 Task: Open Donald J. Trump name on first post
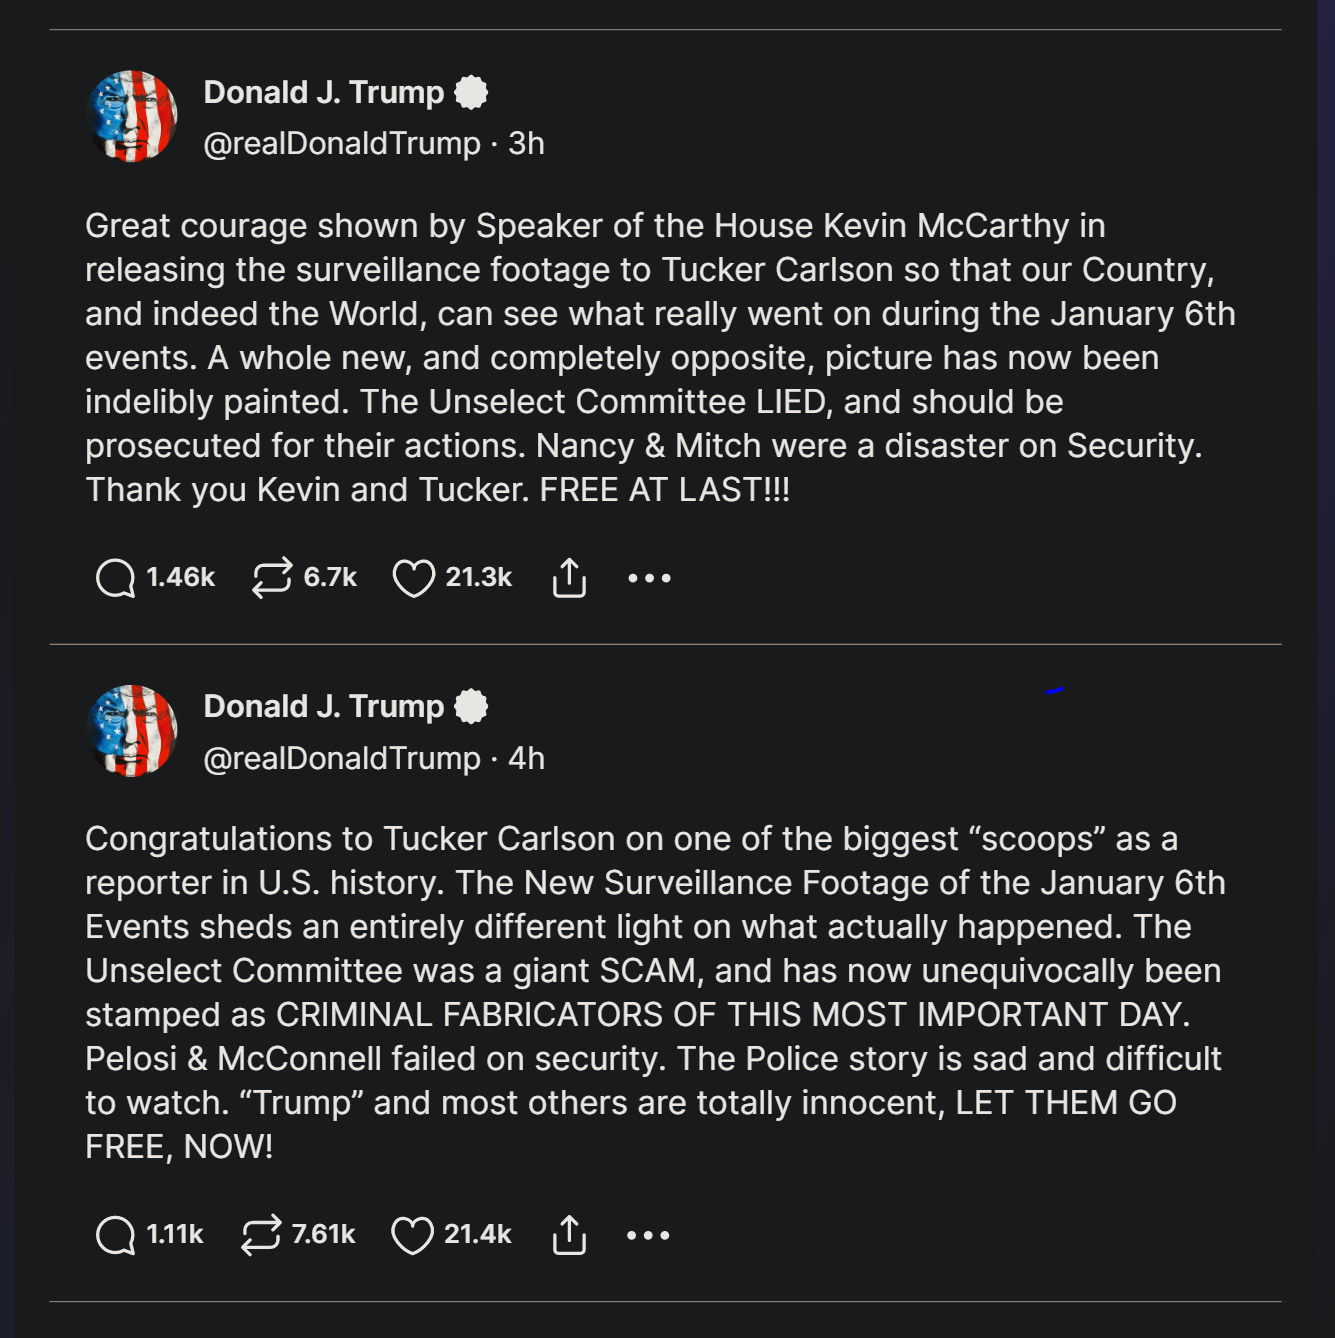click(x=323, y=92)
